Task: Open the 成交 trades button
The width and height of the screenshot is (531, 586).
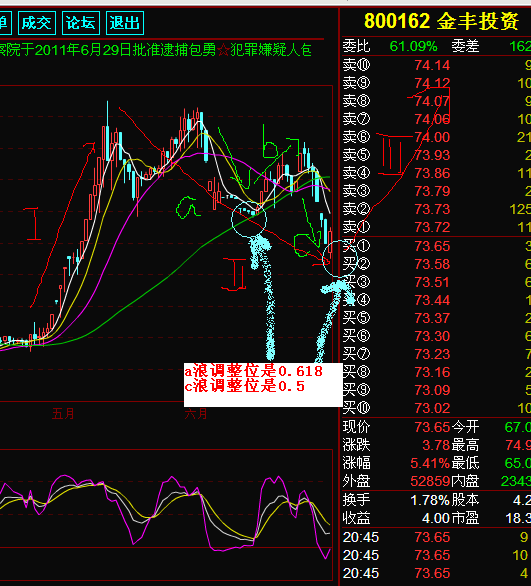Action: pyautogui.click(x=37, y=23)
